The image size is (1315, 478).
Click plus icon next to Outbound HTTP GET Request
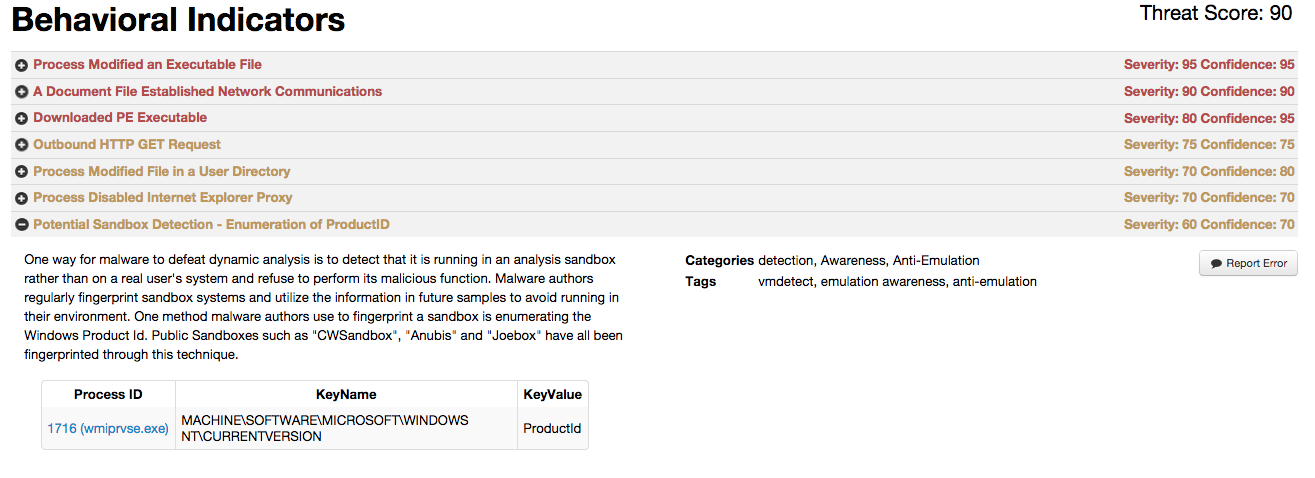(22, 145)
